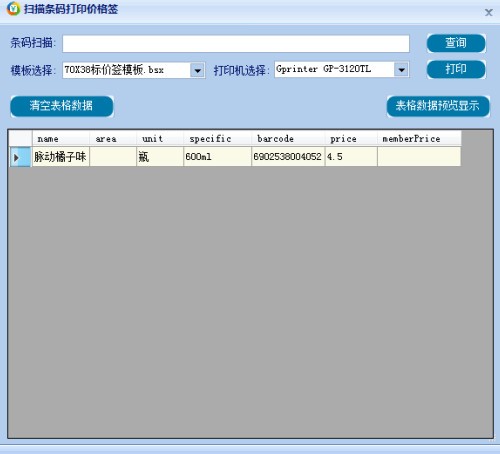Click 表格数据预览显示 preview button
The image size is (500, 454).
pos(438,106)
